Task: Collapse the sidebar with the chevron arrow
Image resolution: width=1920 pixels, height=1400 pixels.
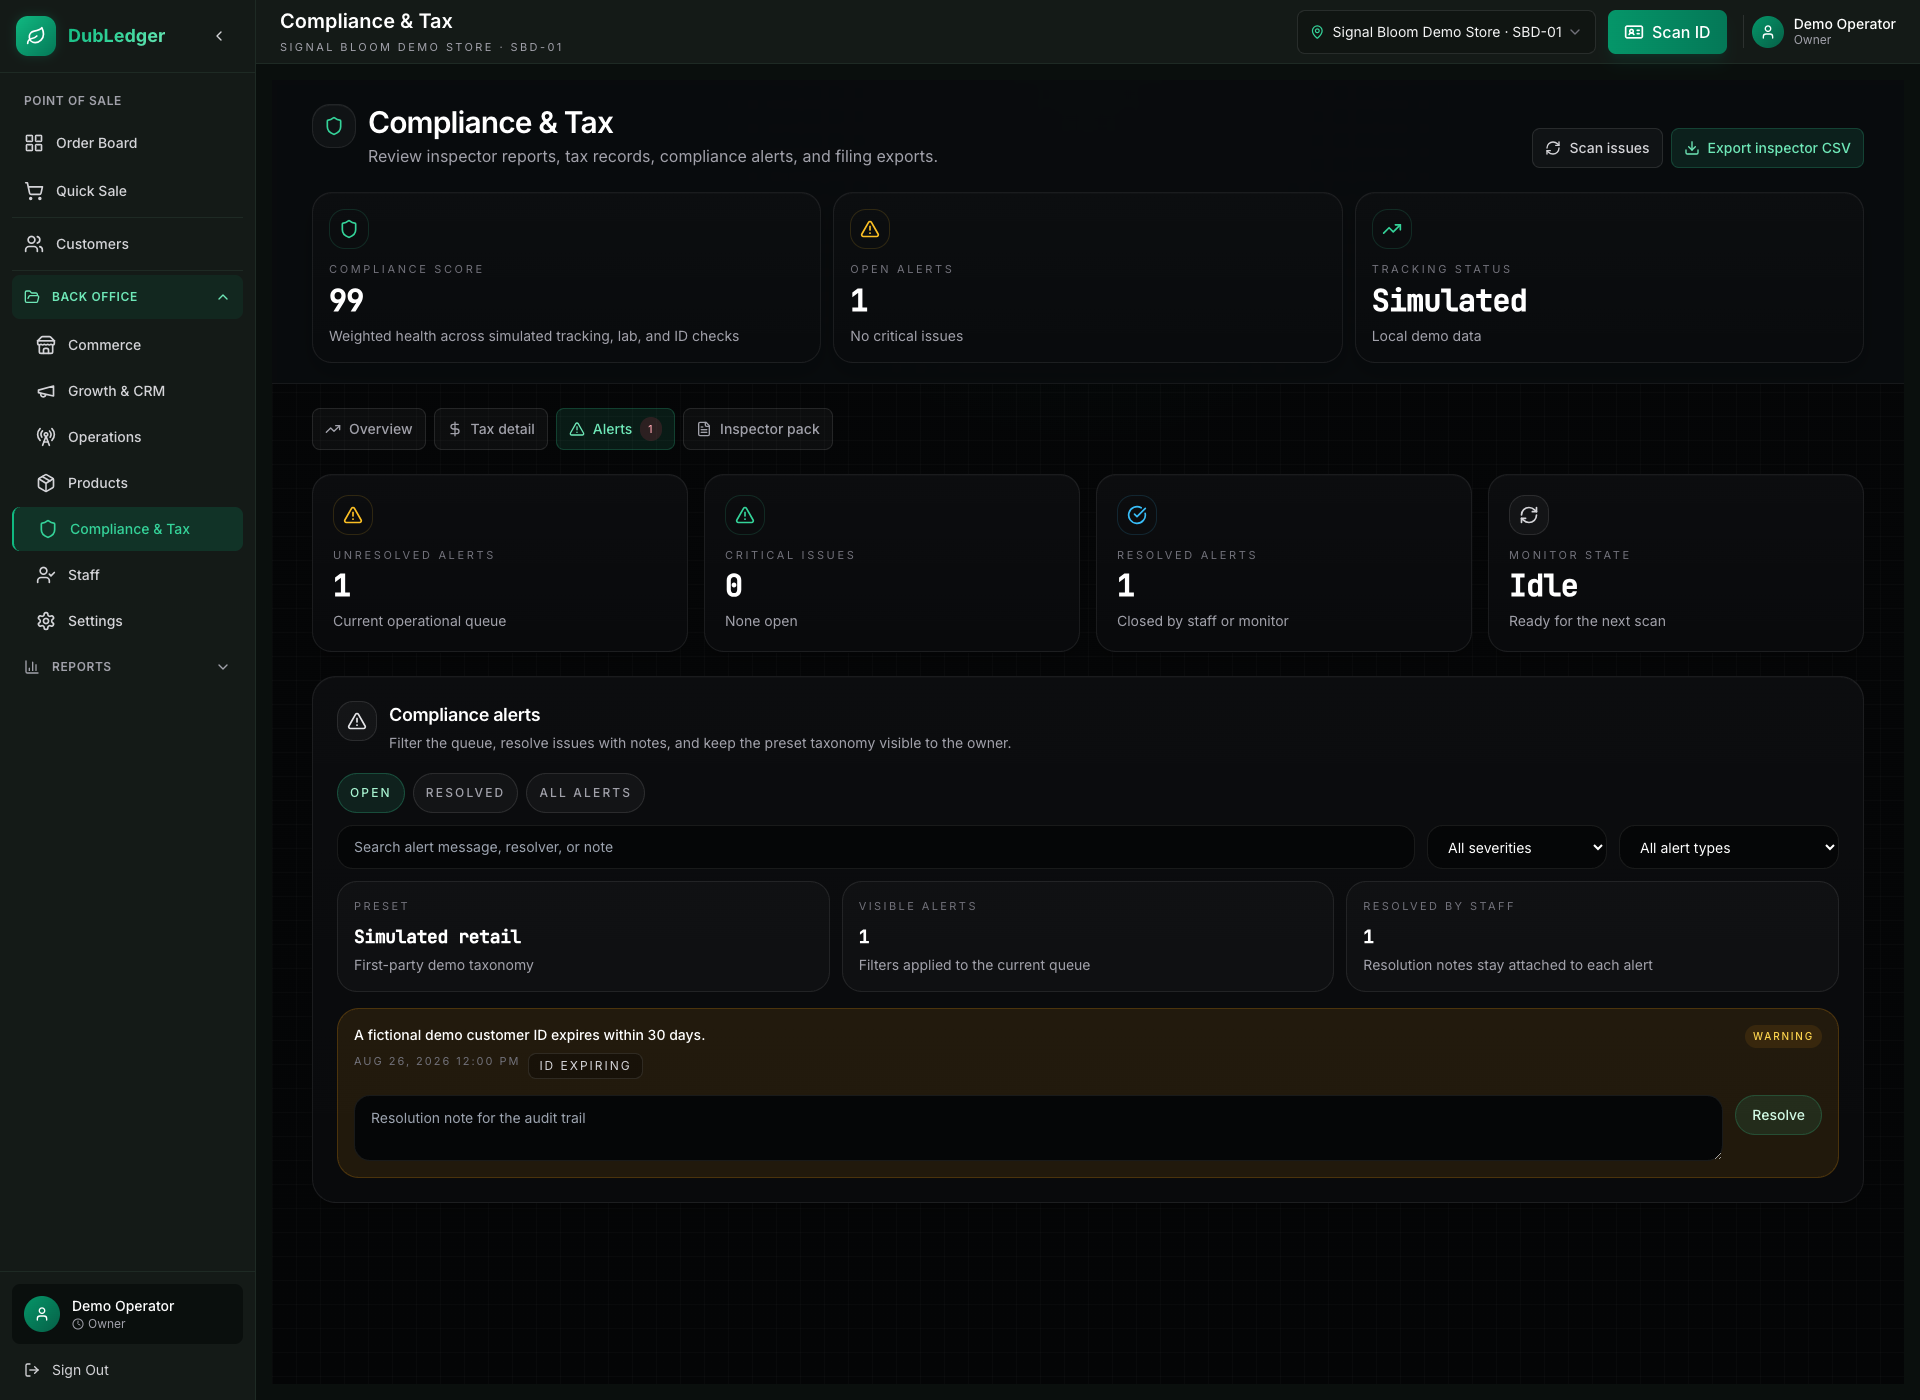Action: 219,36
